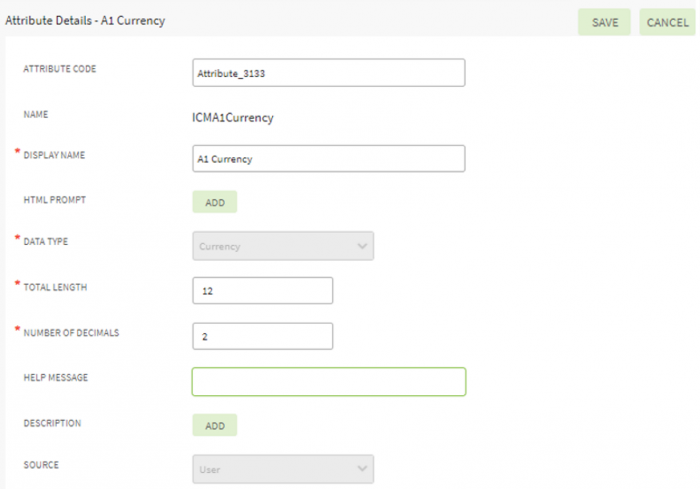The height and width of the screenshot is (489, 700).
Task: Add a Description using ADD button
Action: pyautogui.click(x=214, y=425)
